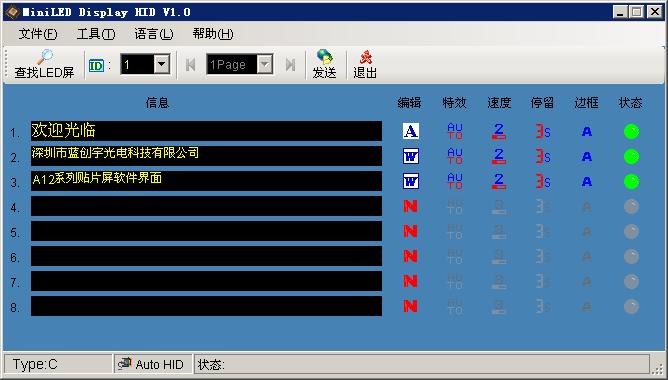Open the Word-style edit icon for message 2
Image resolution: width=668 pixels, height=380 pixels.
coord(411,156)
